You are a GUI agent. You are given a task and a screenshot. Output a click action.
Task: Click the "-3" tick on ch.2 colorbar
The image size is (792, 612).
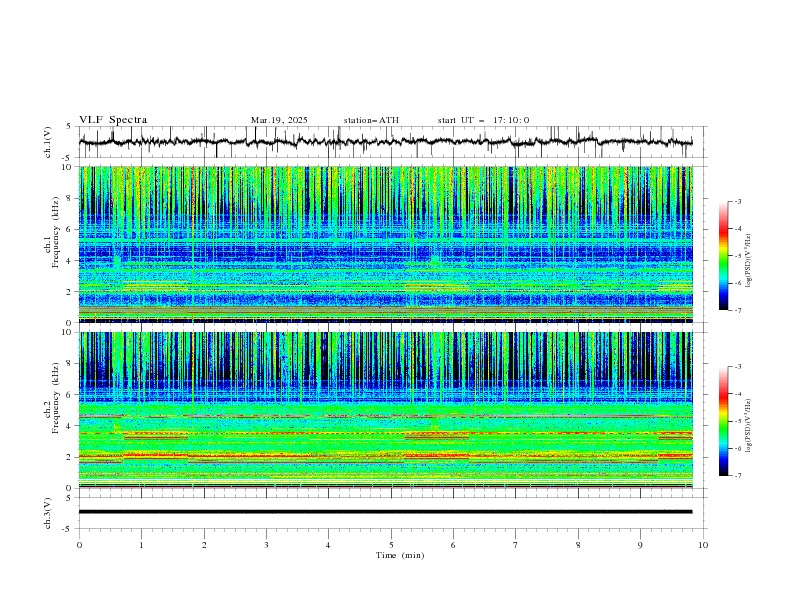click(738, 367)
